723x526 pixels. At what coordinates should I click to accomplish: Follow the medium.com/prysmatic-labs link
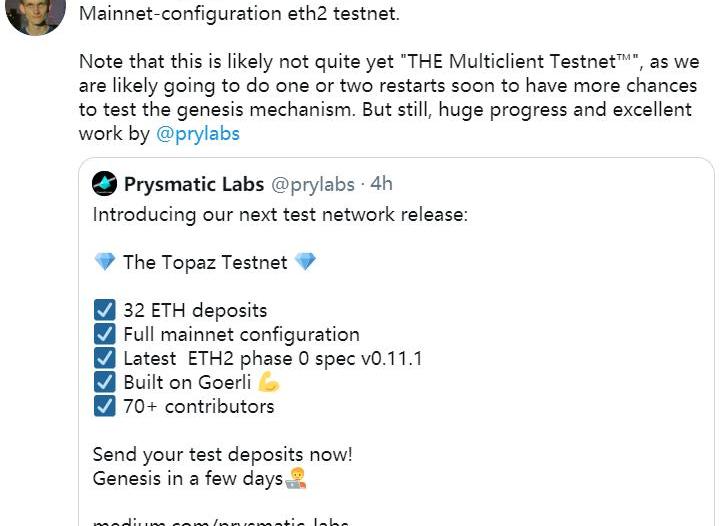click(219, 521)
